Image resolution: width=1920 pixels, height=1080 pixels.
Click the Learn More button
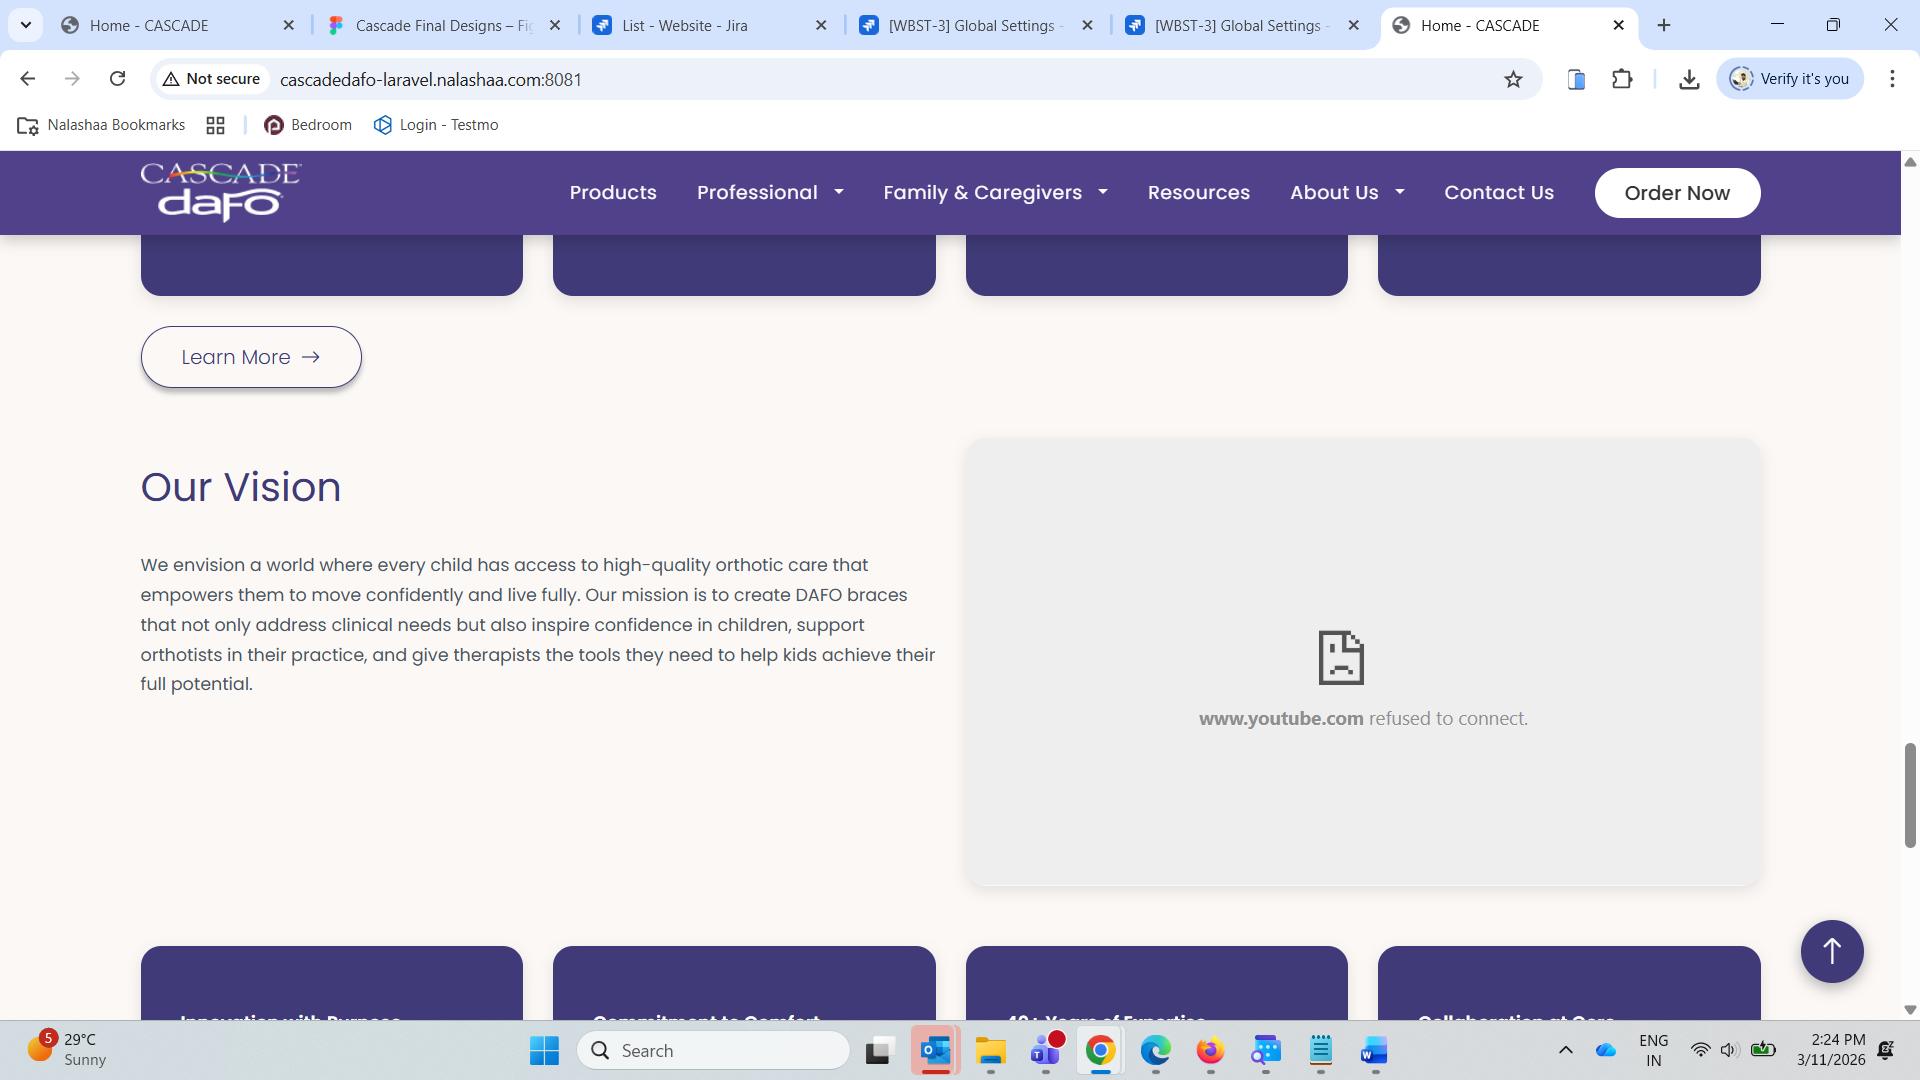[251, 357]
